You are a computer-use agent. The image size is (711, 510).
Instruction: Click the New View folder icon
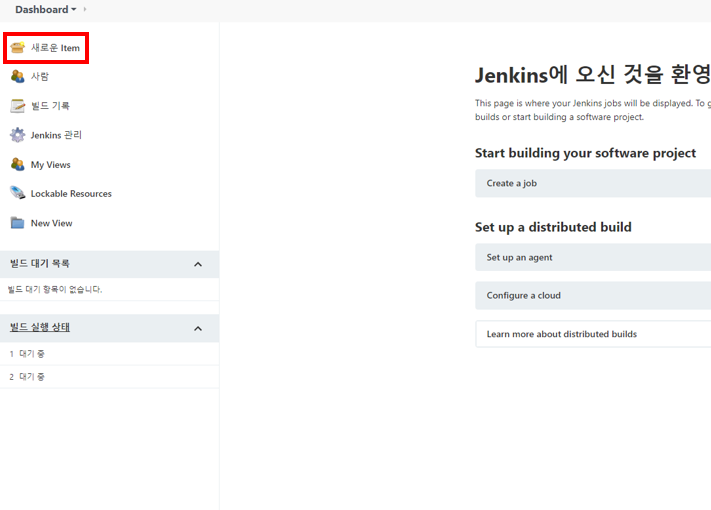(x=18, y=223)
